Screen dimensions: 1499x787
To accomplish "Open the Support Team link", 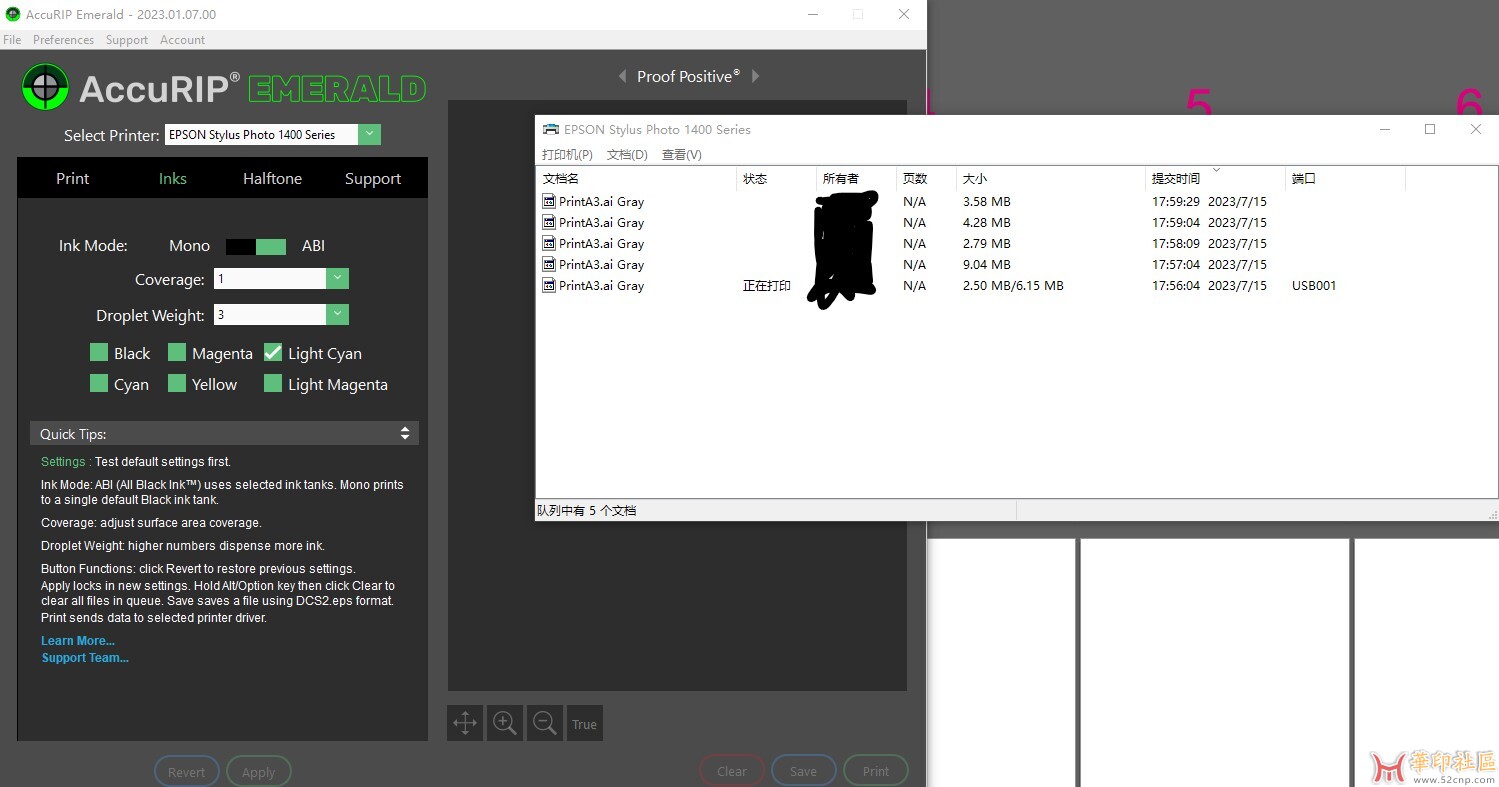I will tap(85, 658).
